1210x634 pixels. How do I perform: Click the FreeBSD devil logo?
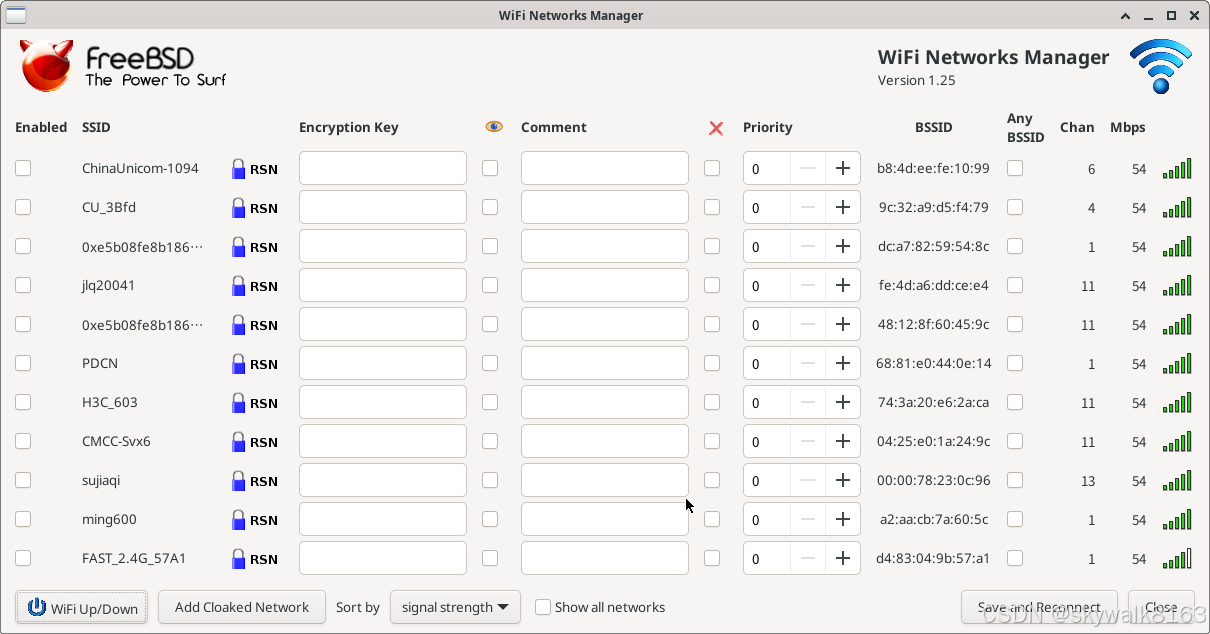[45, 66]
